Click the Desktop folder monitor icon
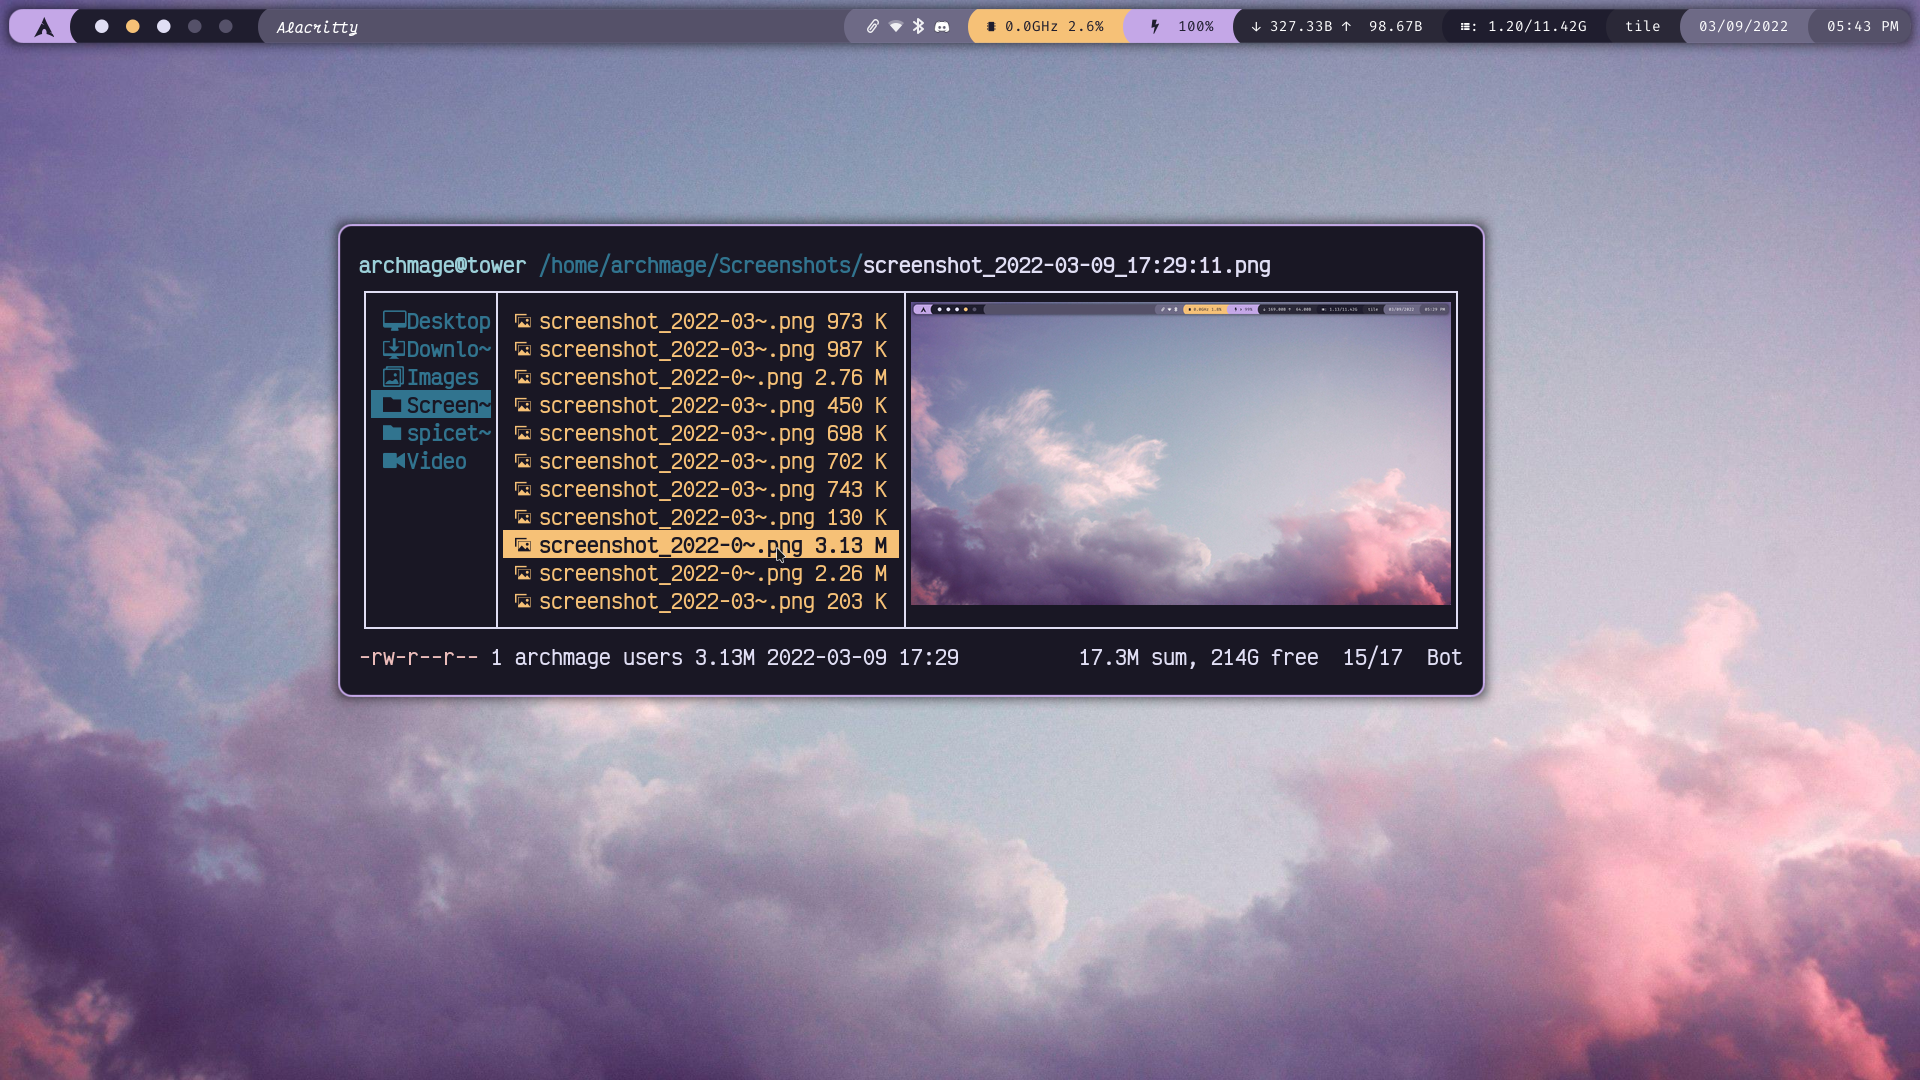Screen dimensions: 1920x1080 [x=393, y=321]
